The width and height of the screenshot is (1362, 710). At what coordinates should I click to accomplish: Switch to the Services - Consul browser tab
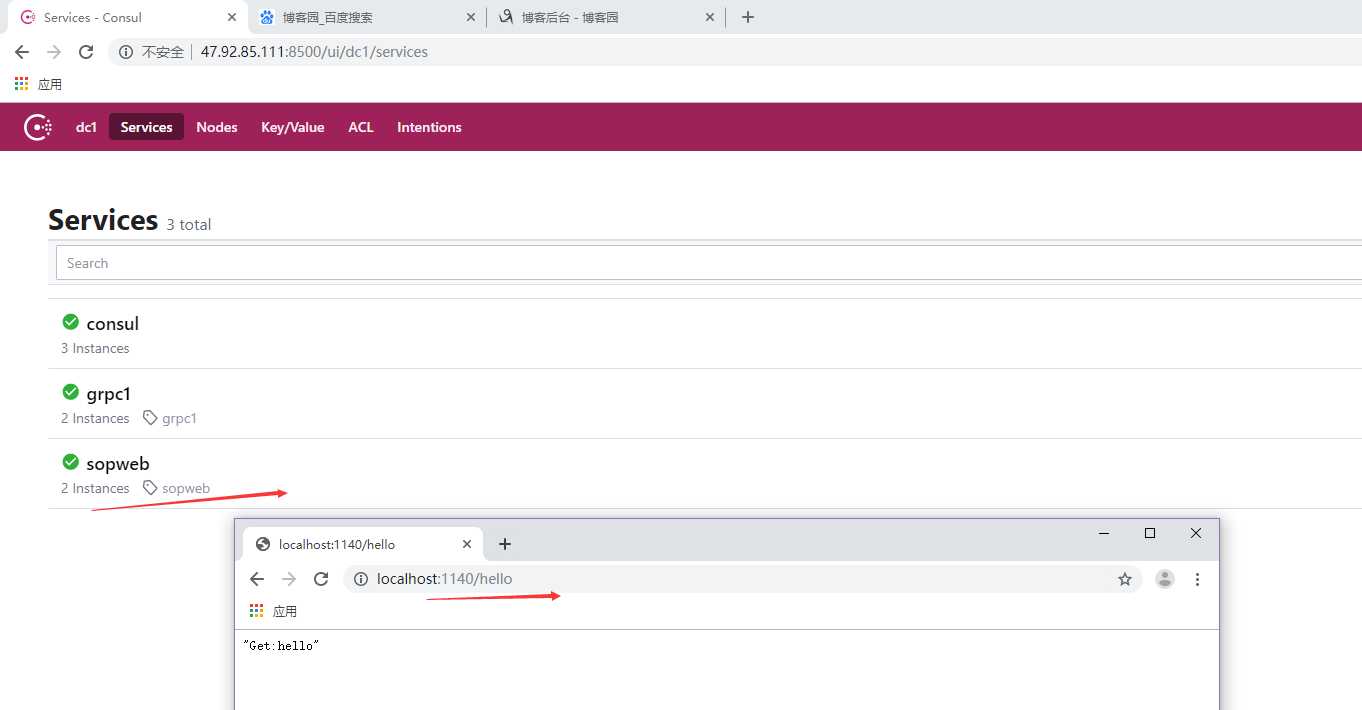(x=125, y=17)
